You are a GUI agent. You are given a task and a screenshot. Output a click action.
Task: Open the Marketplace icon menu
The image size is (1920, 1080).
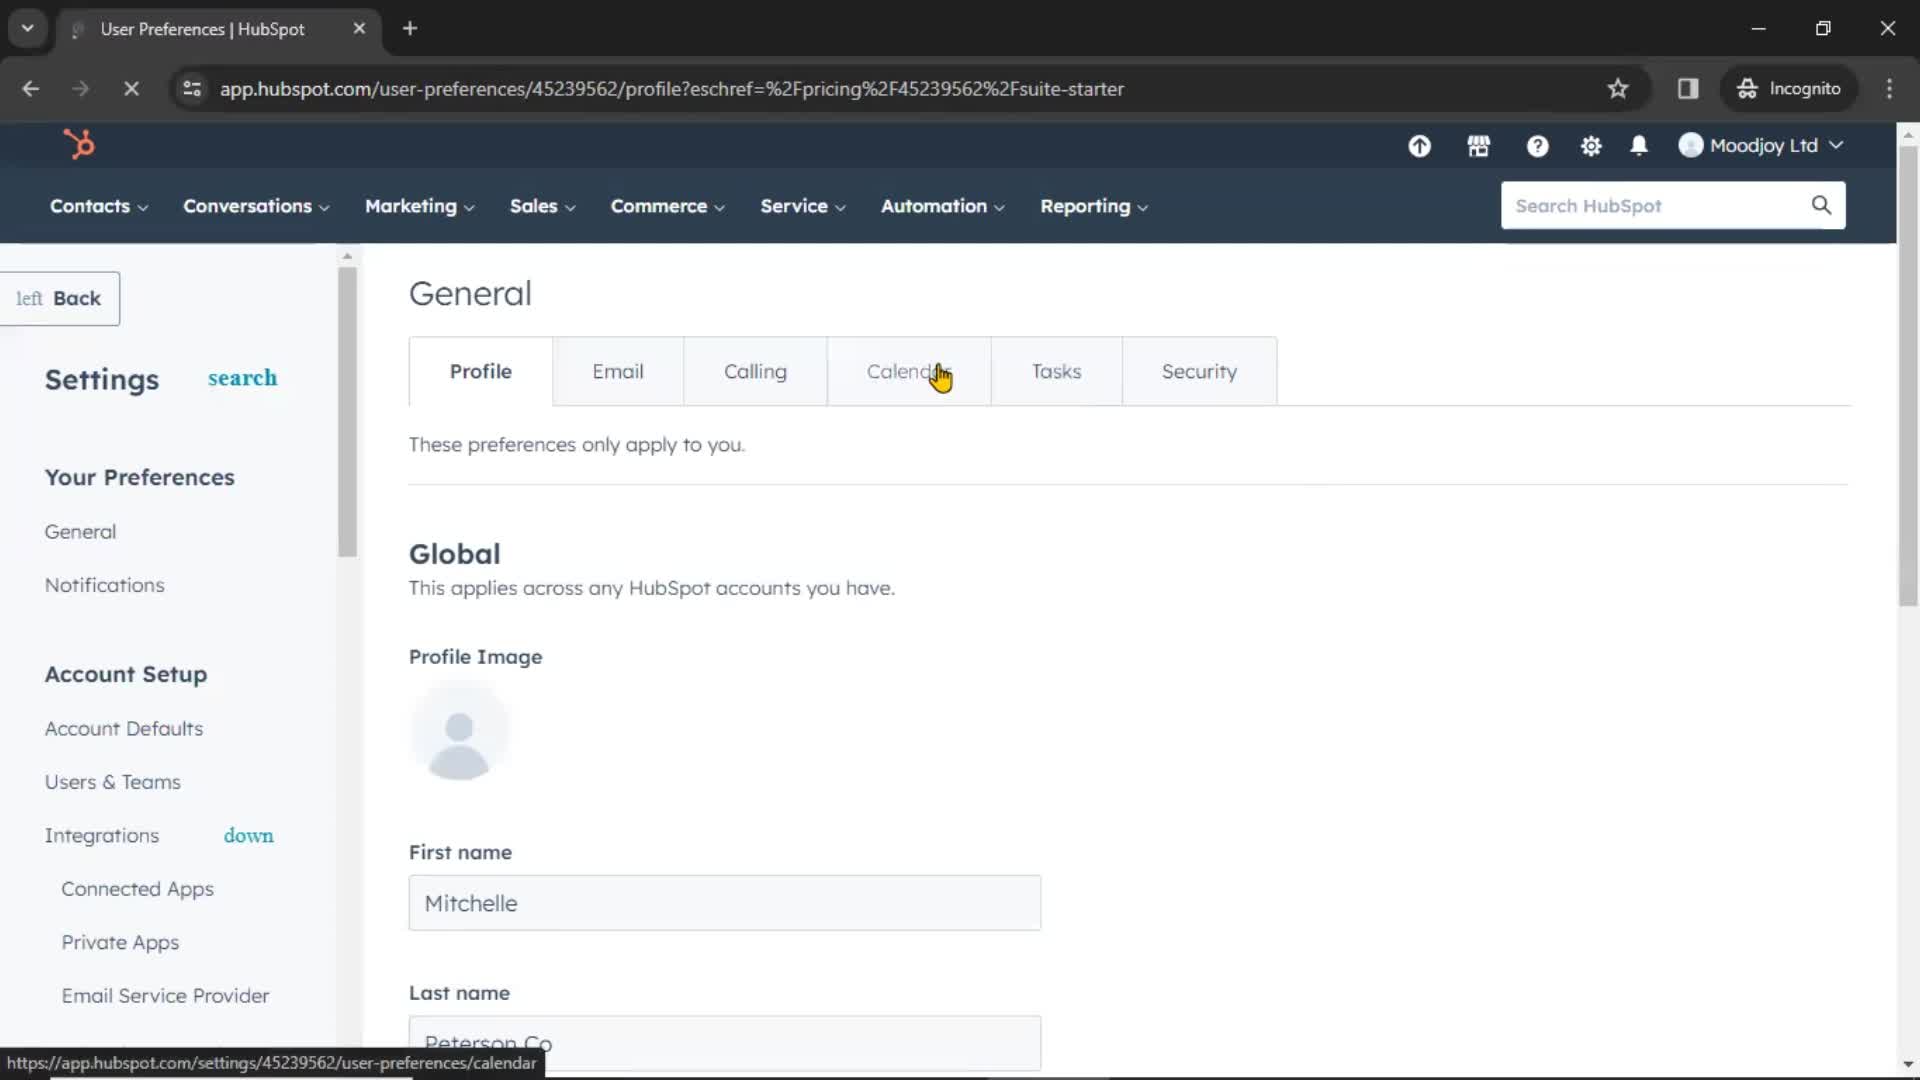[x=1478, y=145]
